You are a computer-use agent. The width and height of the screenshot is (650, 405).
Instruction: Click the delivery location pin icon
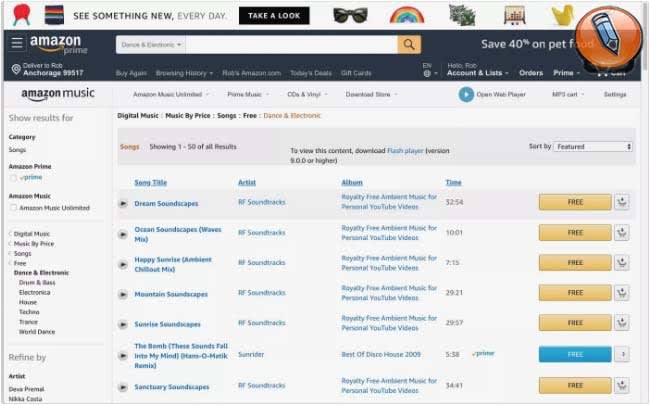pos(16,69)
